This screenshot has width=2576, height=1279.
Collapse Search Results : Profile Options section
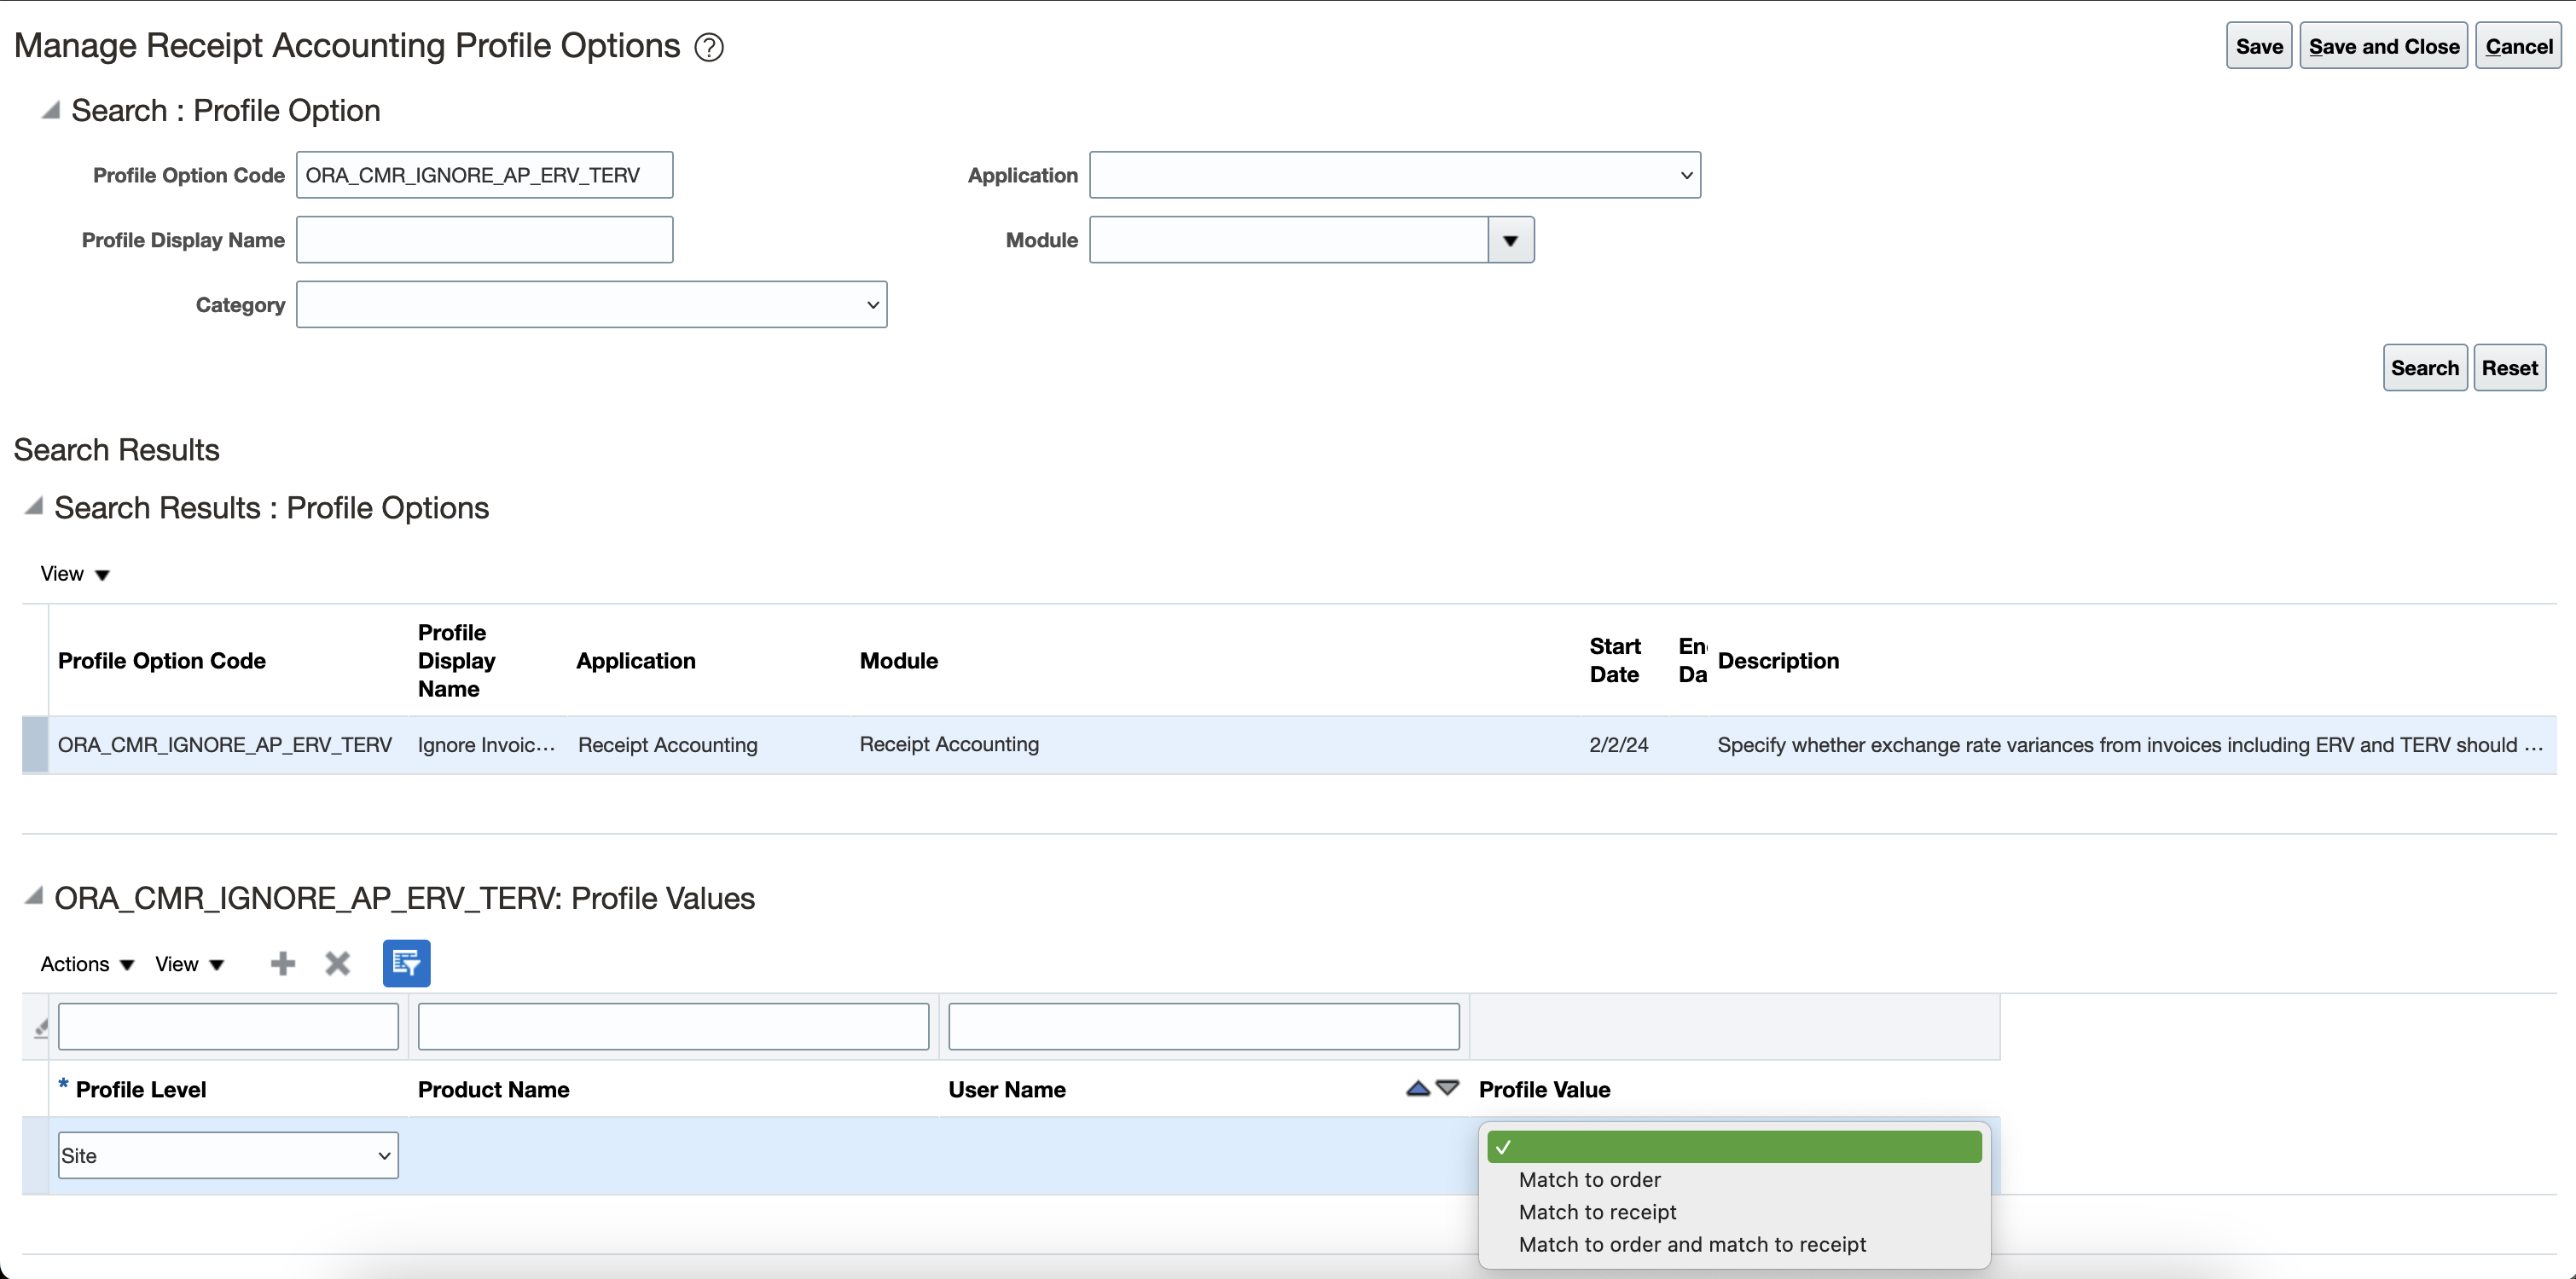pyautogui.click(x=33, y=506)
